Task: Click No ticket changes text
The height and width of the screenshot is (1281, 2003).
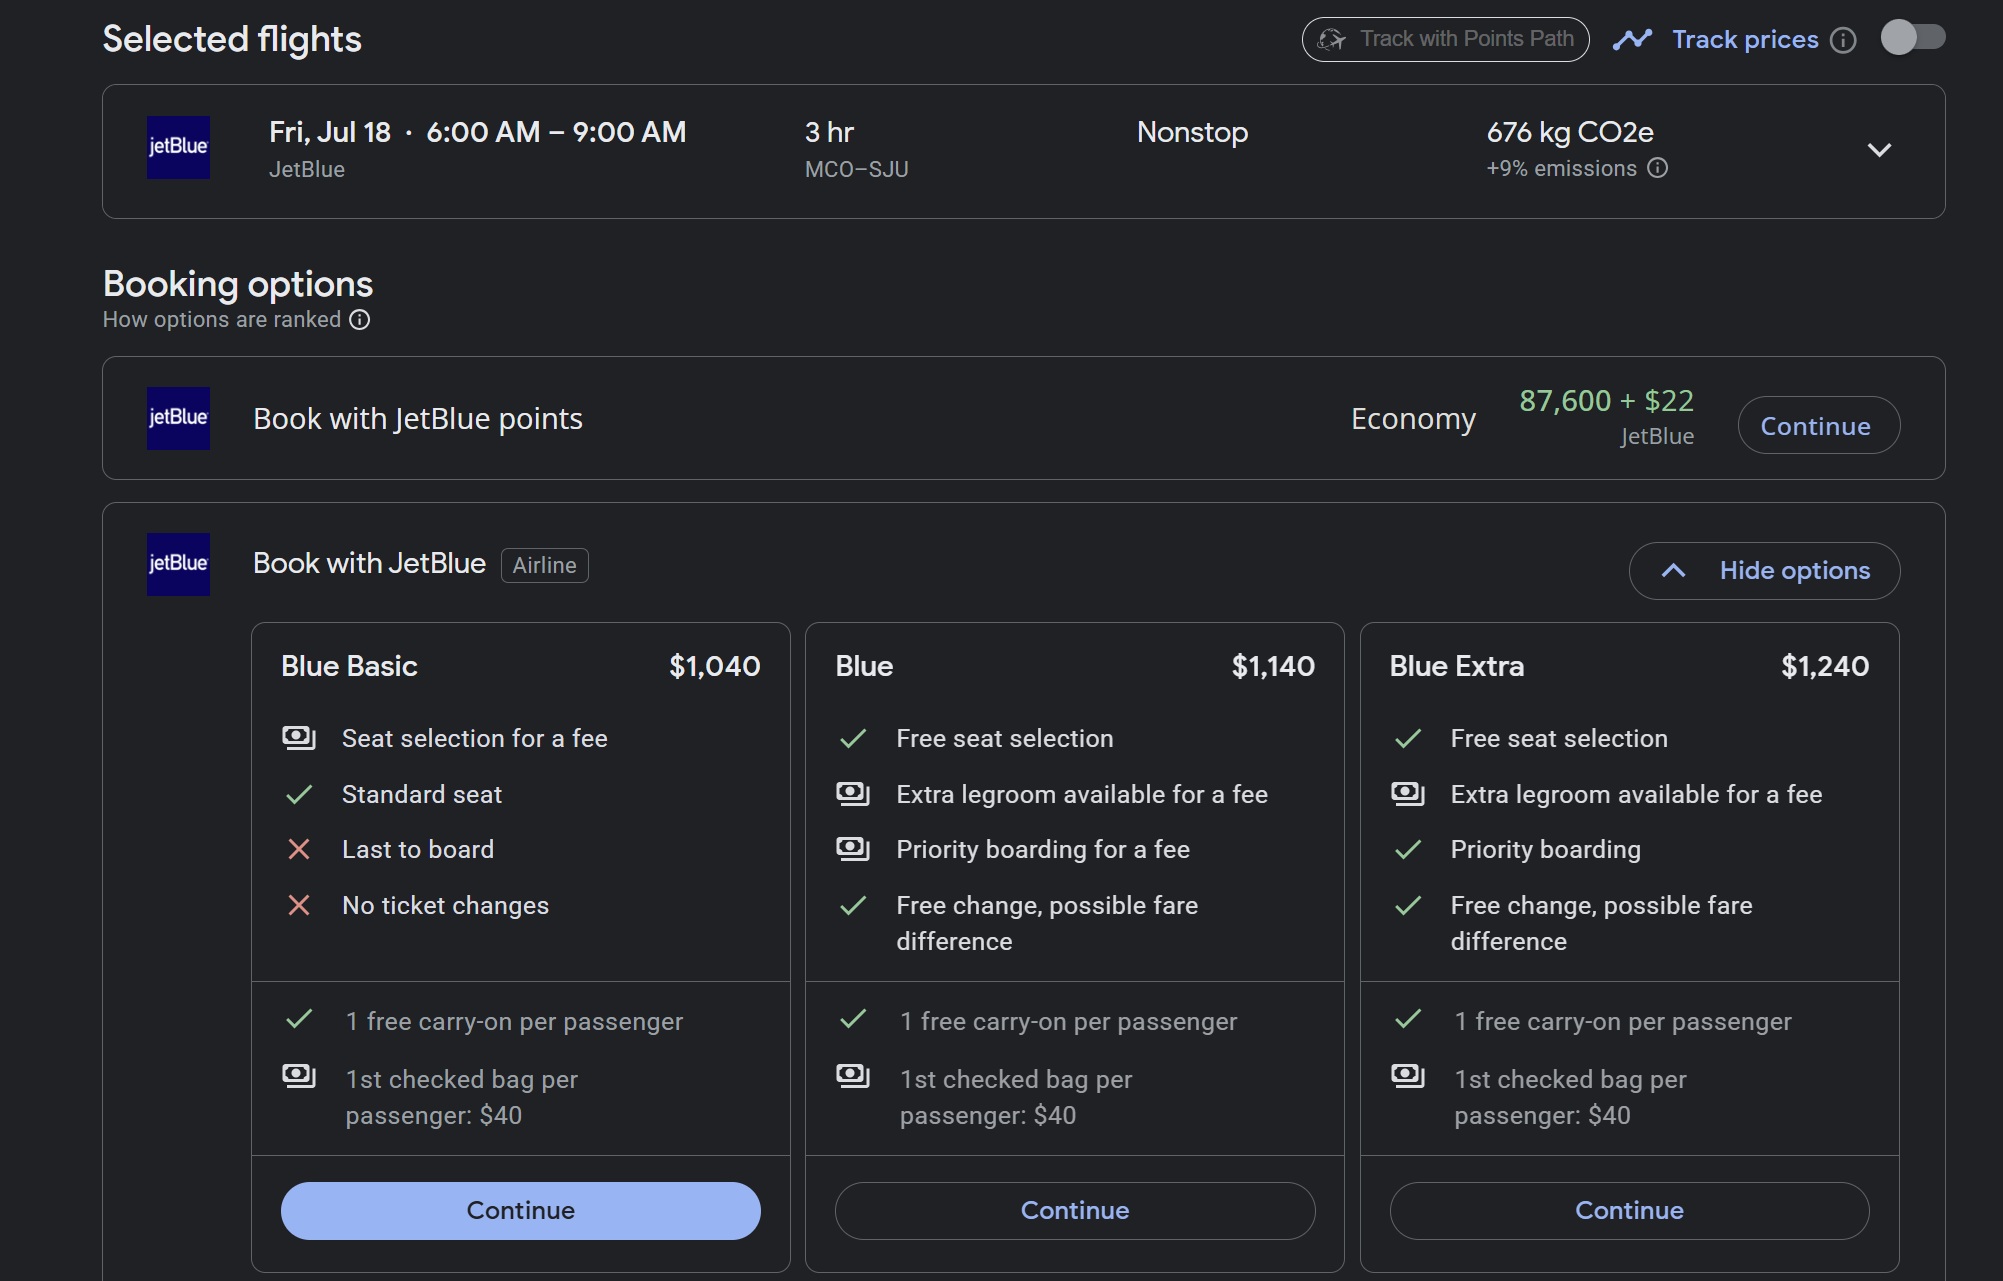Action: (445, 905)
